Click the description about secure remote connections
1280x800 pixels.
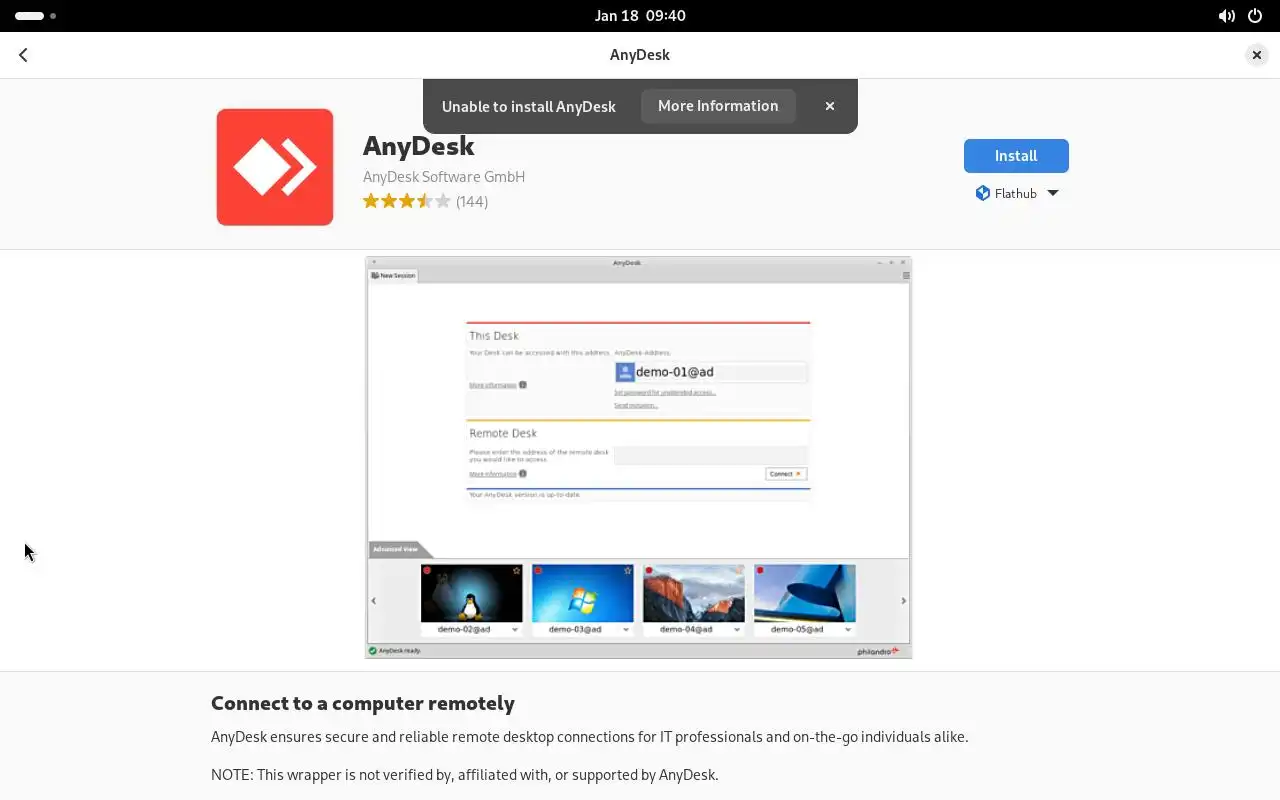[590, 737]
